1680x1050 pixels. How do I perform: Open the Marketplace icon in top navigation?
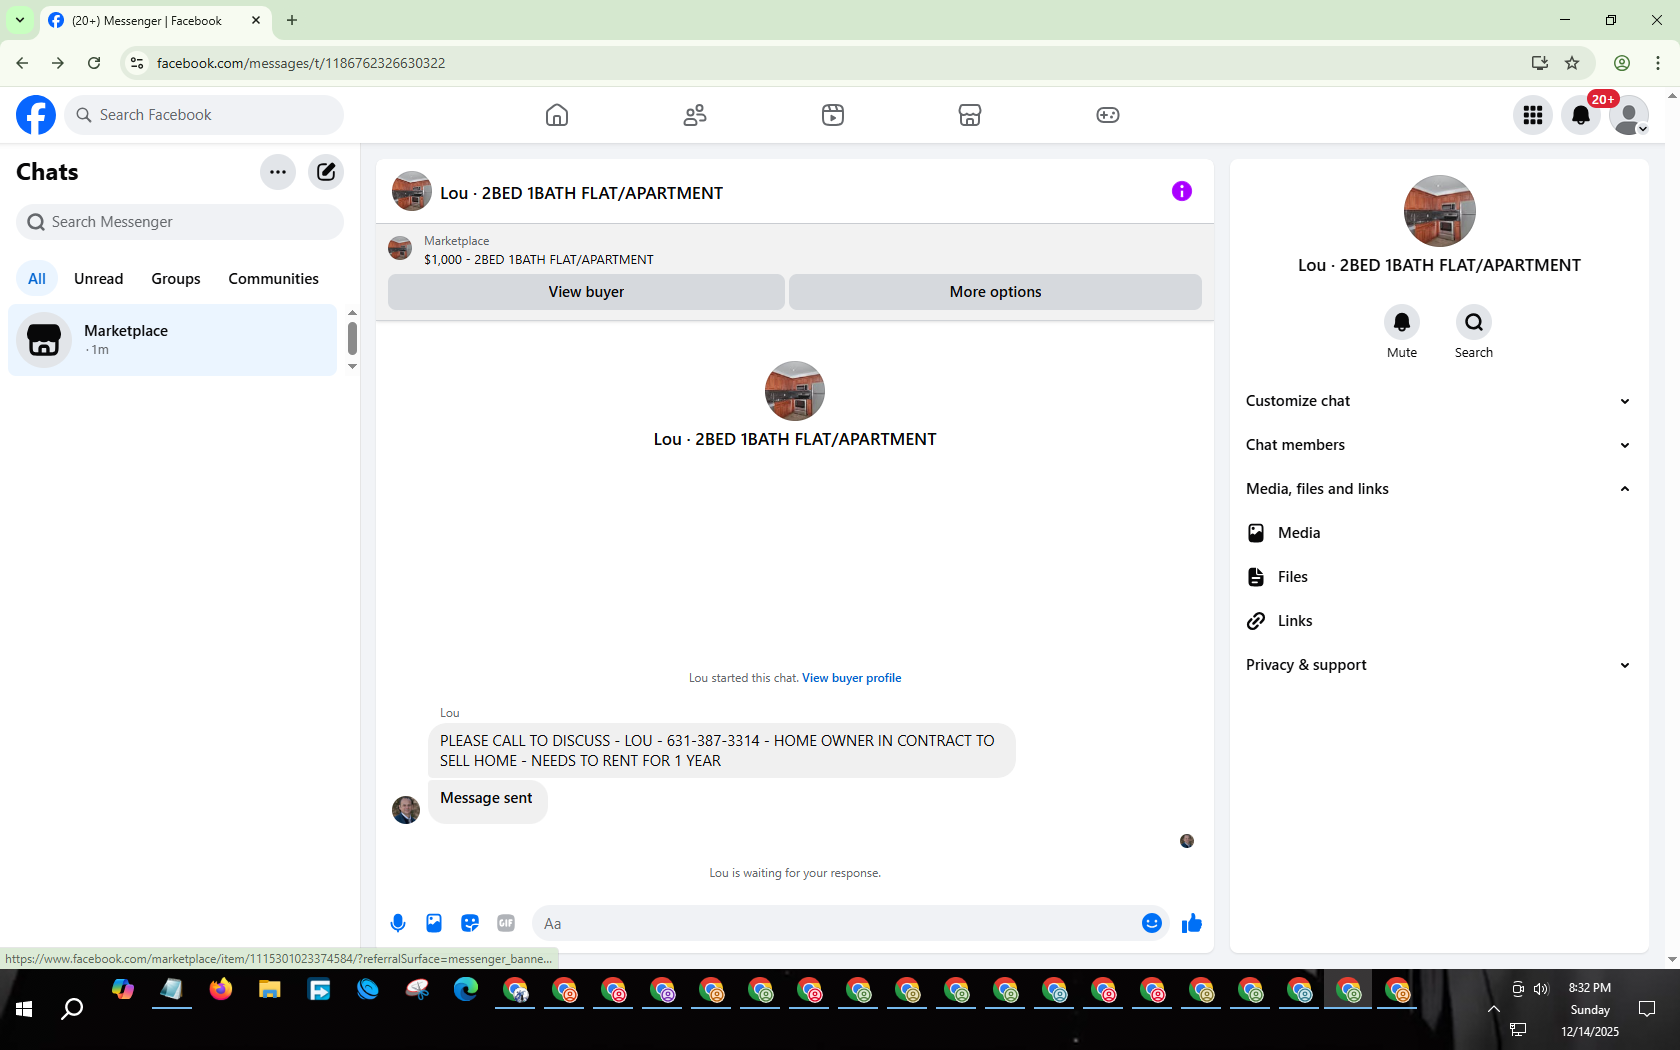pyautogui.click(x=970, y=115)
